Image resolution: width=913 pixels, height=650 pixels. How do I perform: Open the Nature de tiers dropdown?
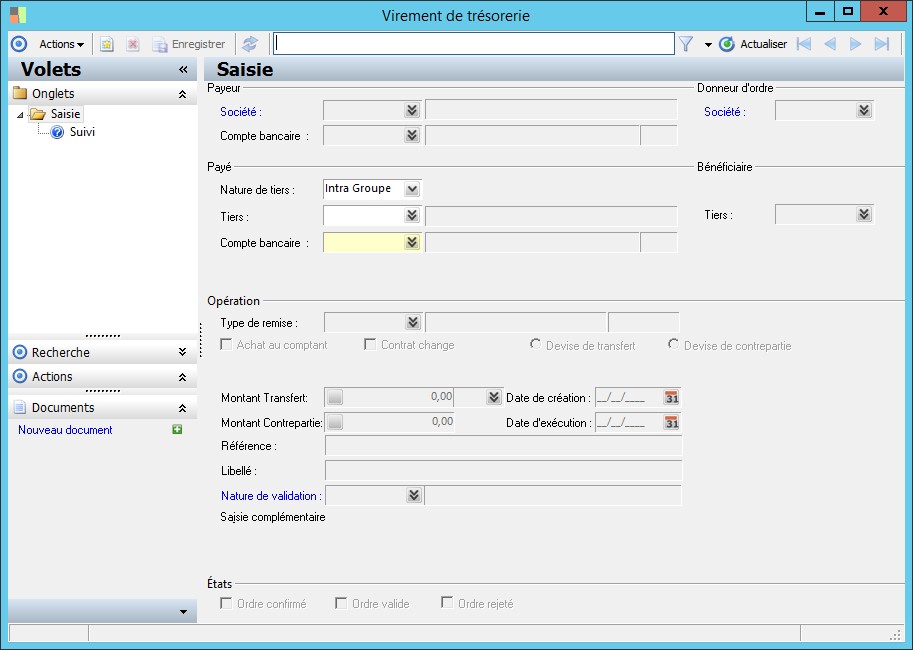[x=412, y=189]
